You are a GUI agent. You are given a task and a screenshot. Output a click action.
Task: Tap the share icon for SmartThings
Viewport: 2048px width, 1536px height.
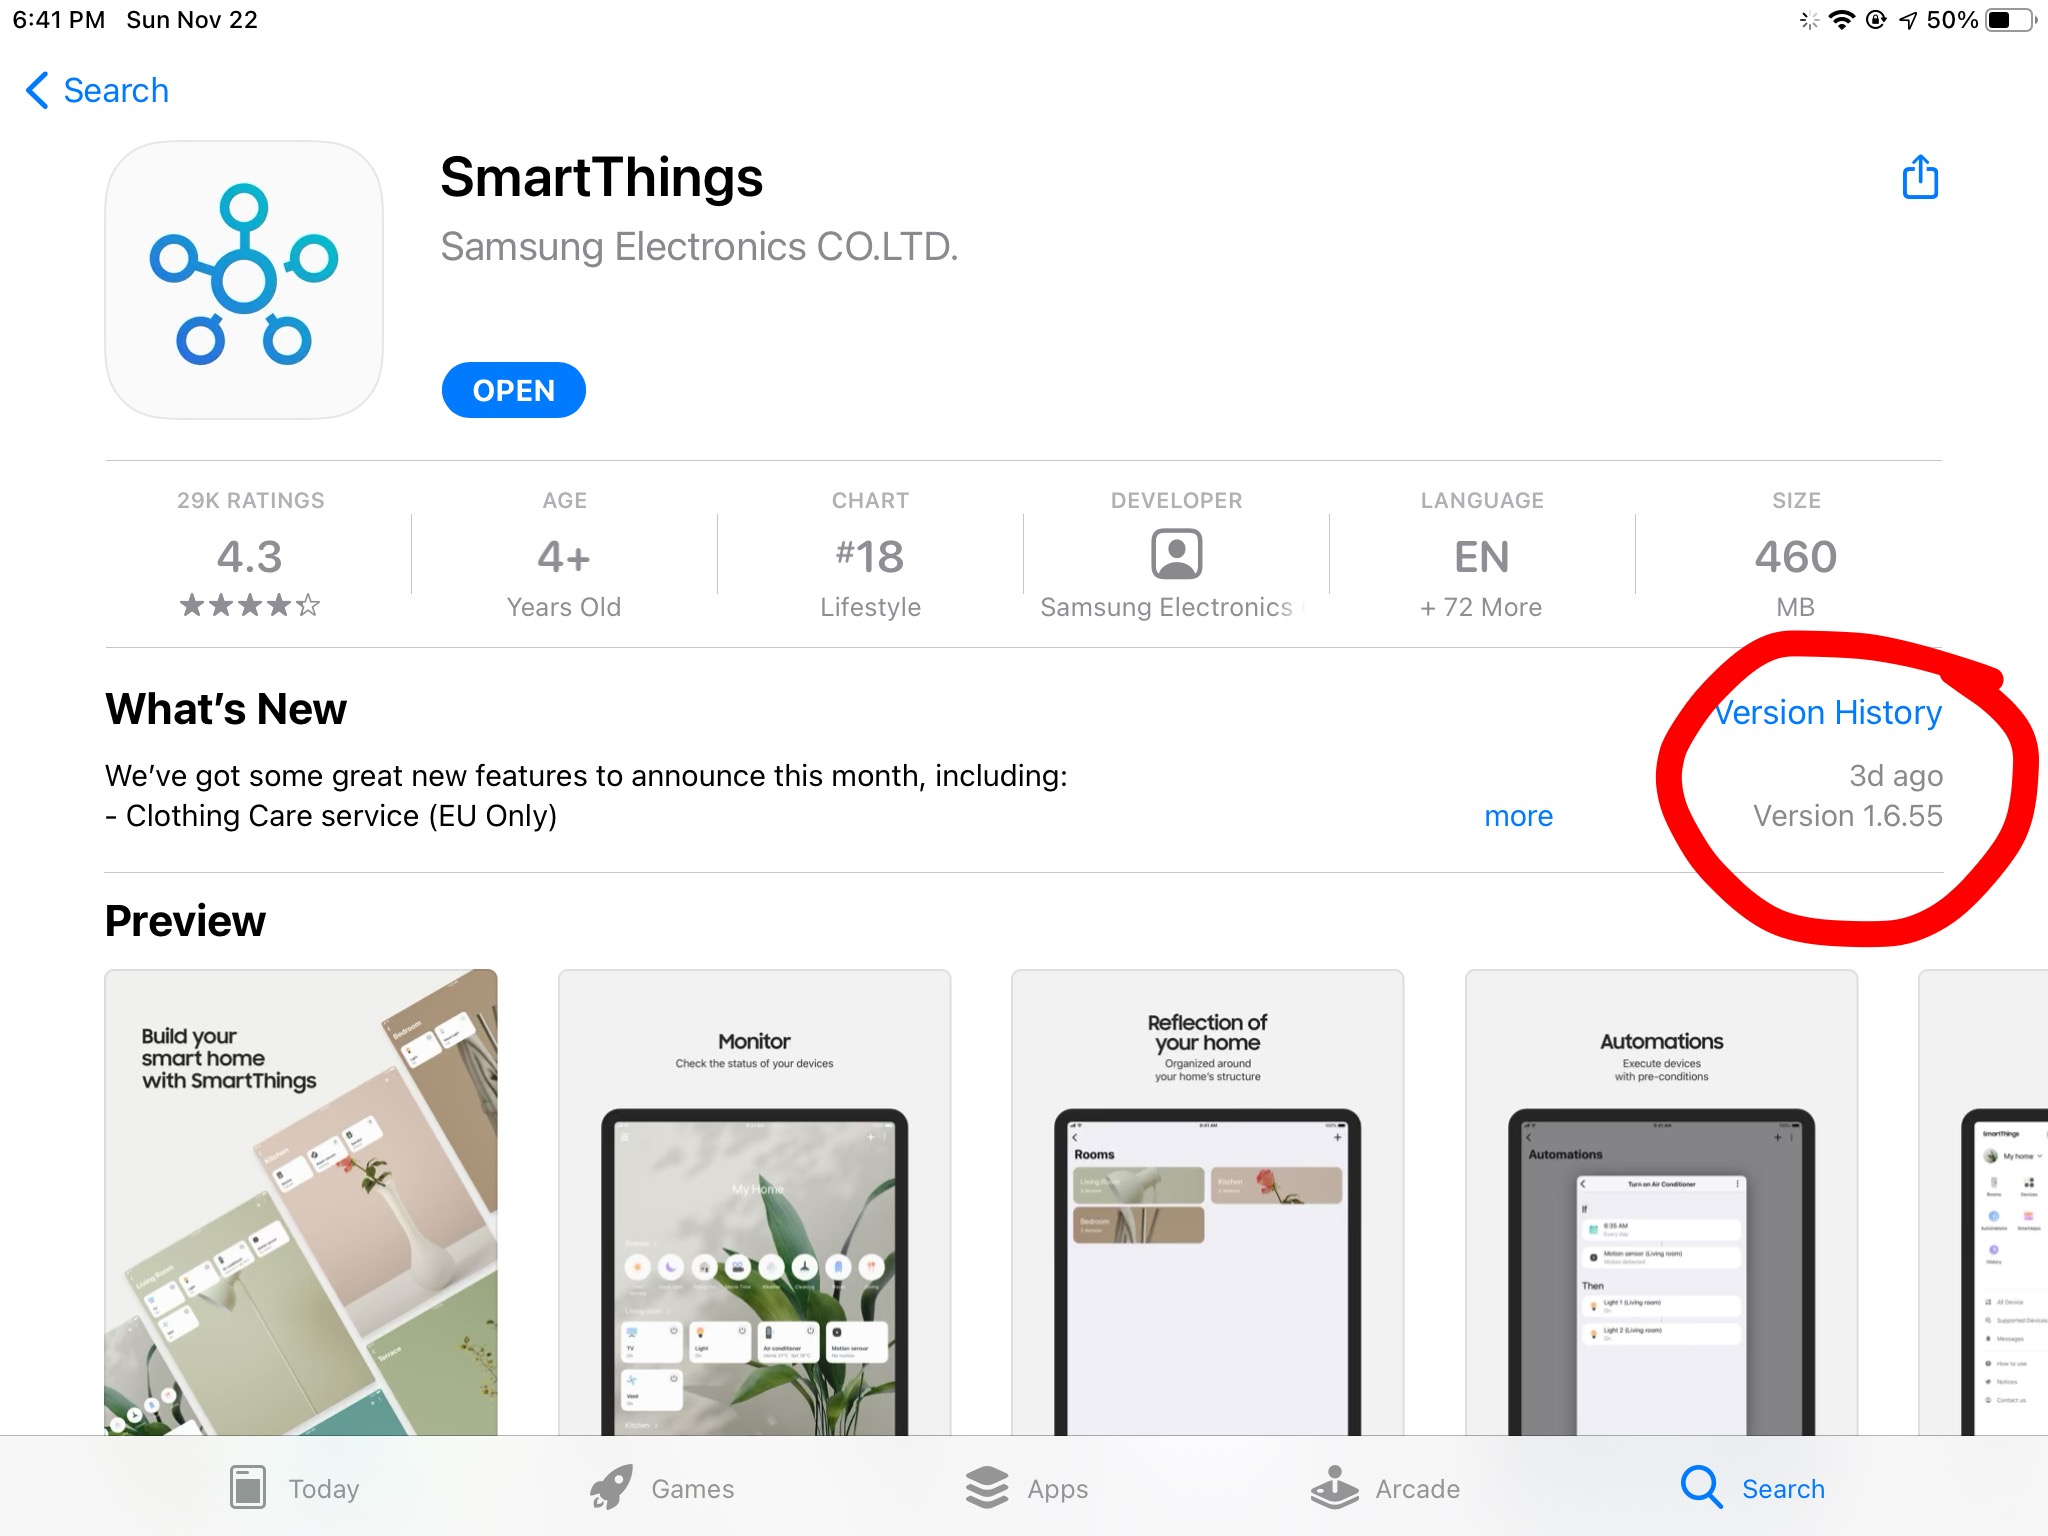pyautogui.click(x=1919, y=177)
